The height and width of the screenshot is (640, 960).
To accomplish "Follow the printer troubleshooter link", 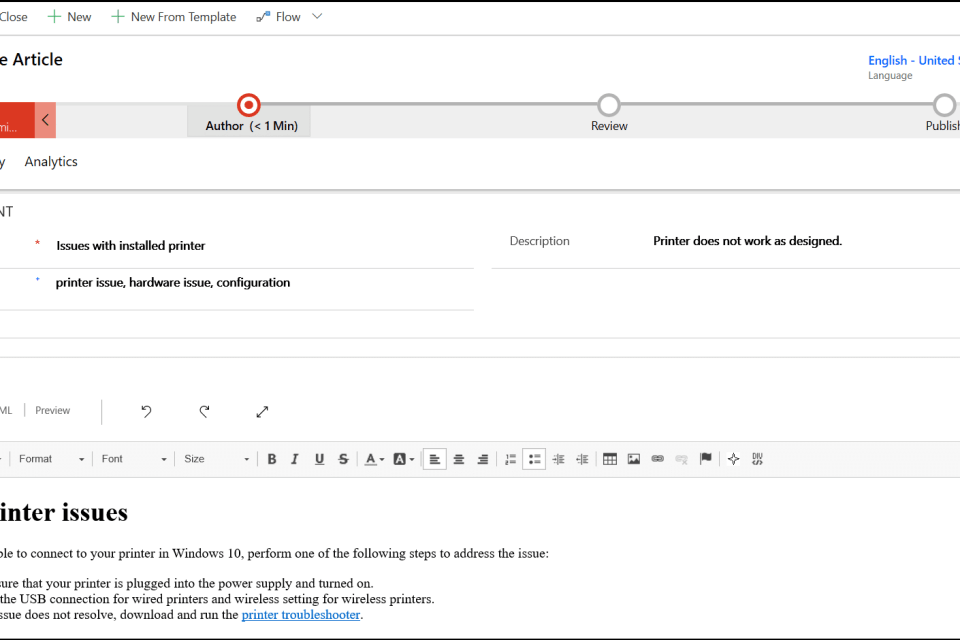I will click(300, 614).
